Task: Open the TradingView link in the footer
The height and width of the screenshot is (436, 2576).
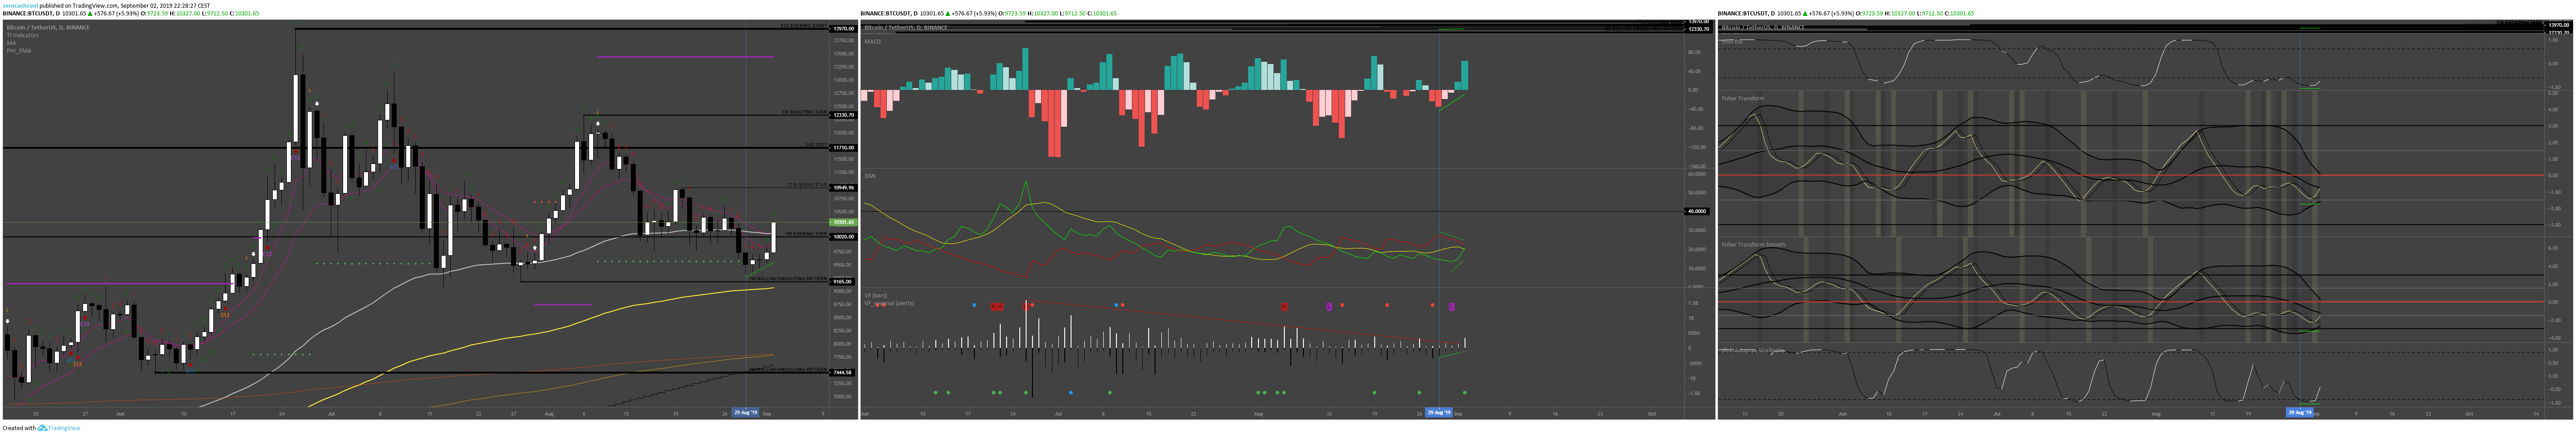Action: [x=64, y=428]
